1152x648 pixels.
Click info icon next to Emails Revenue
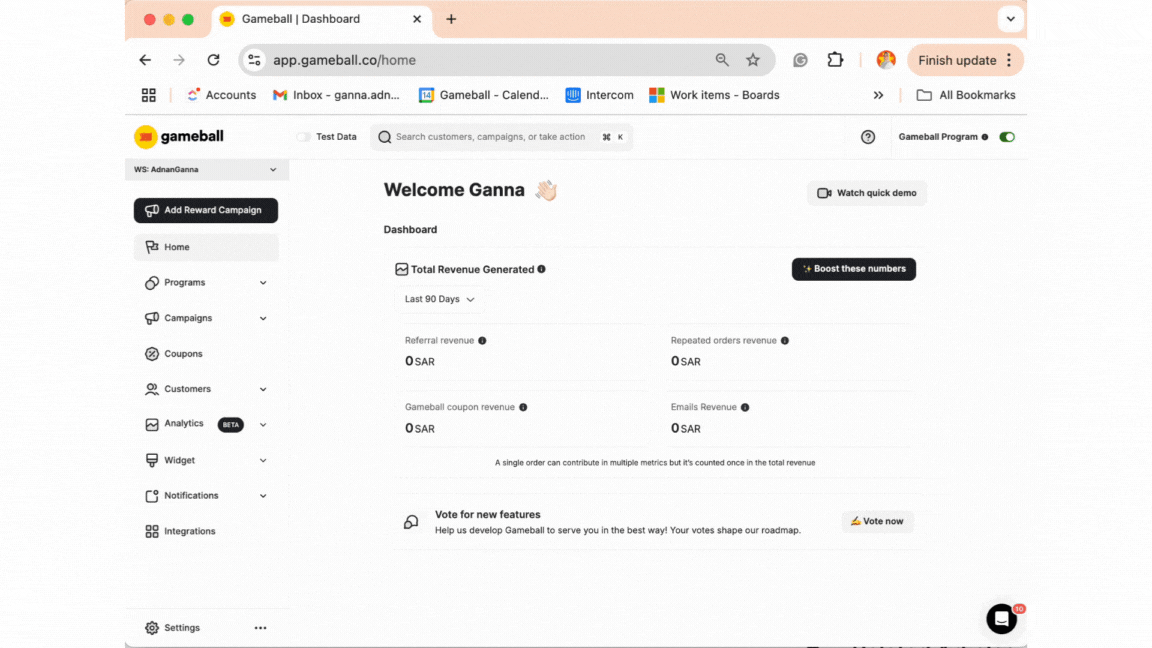click(x=745, y=407)
